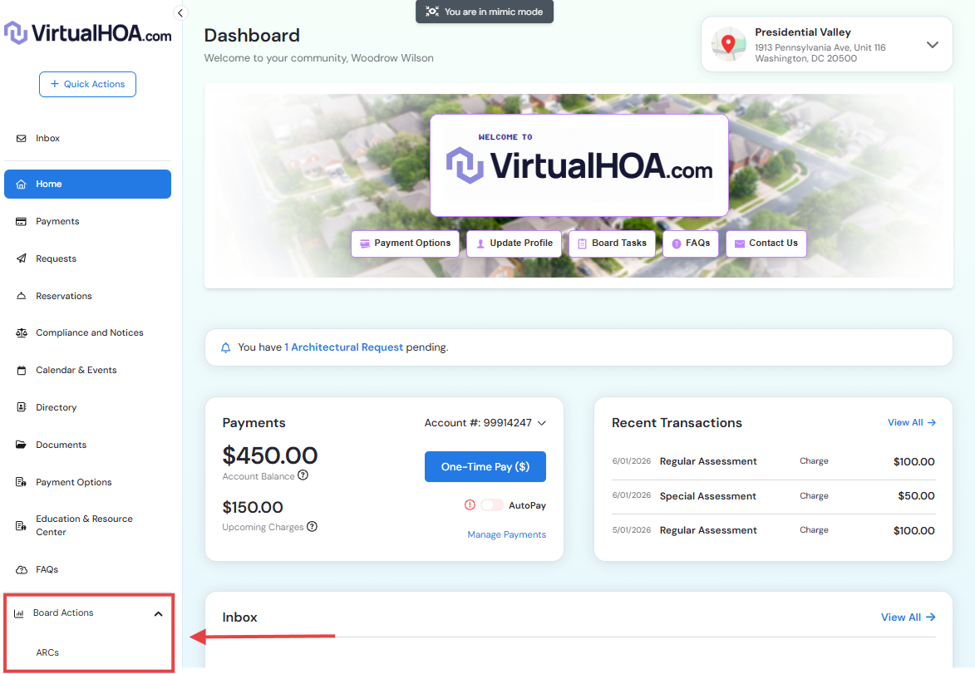
Task: Click the red AutoPay warning icon
Action: click(470, 505)
